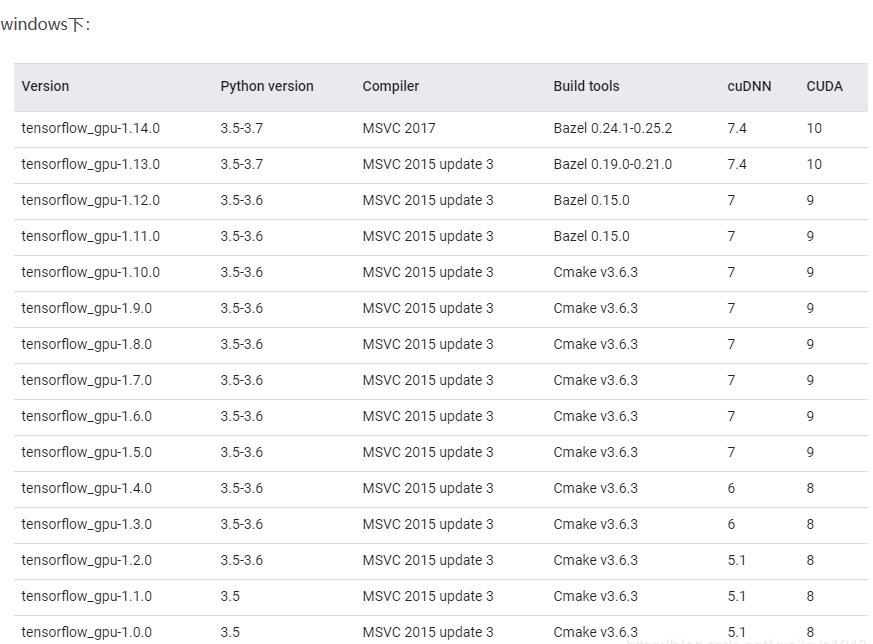873x644 pixels.
Task: Click MSVC 2015 update 3 in 1.13.0 row
Action: coord(428,165)
